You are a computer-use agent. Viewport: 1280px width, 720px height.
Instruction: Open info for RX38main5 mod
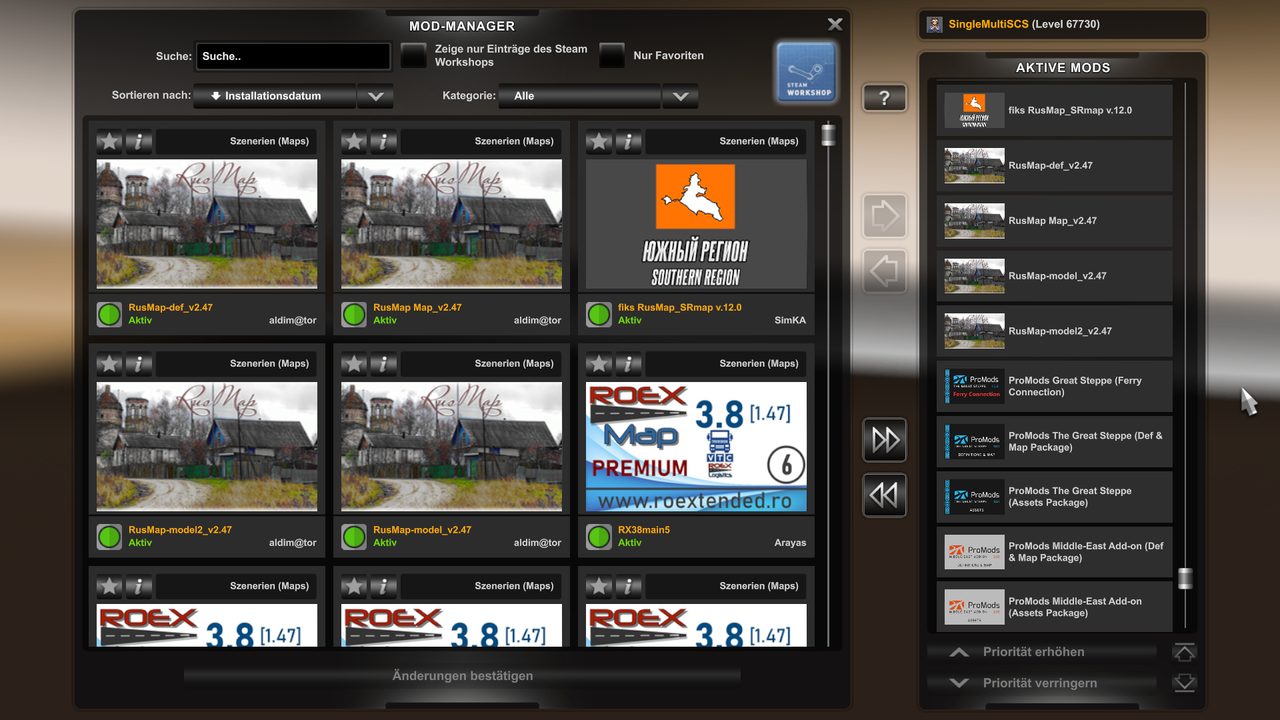pos(629,363)
